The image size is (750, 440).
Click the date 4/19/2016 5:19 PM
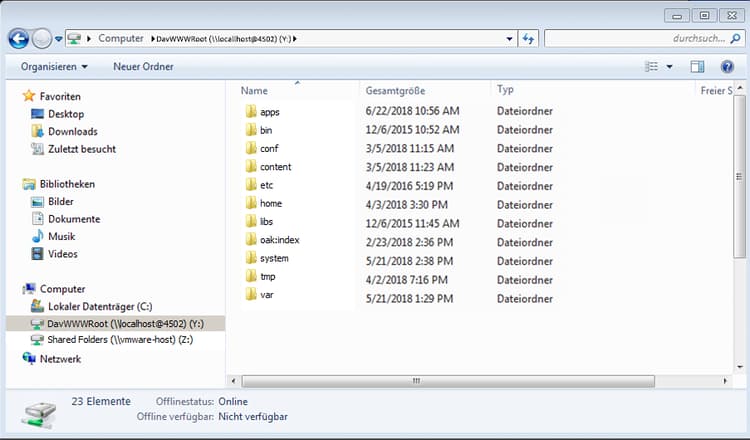click(409, 186)
